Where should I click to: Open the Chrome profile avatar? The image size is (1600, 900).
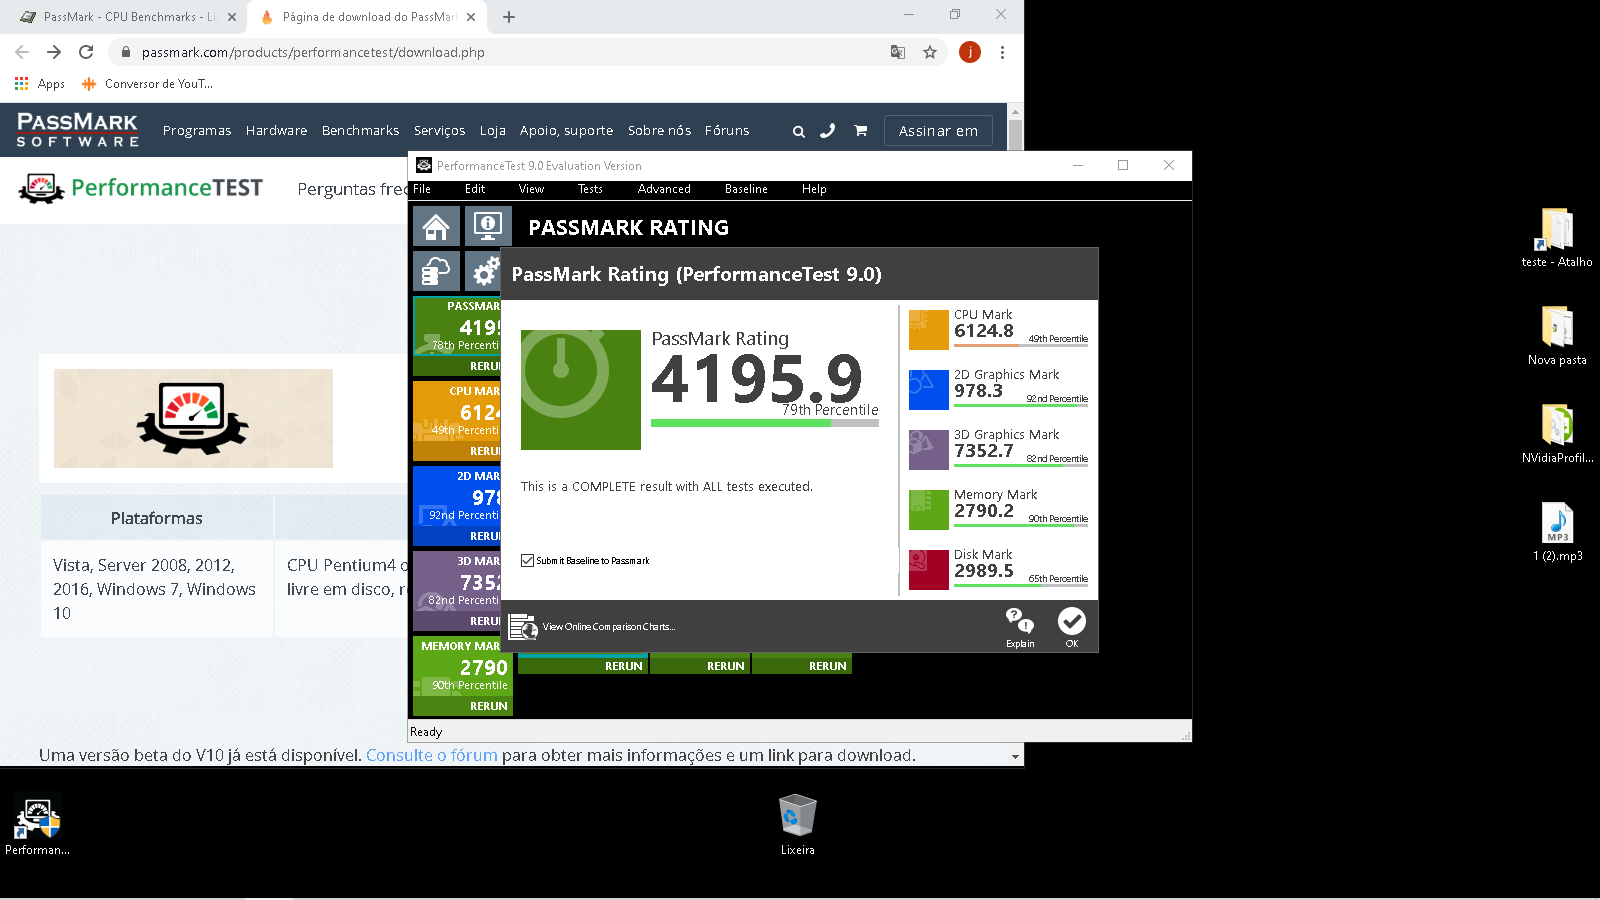pyautogui.click(x=970, y=52)
